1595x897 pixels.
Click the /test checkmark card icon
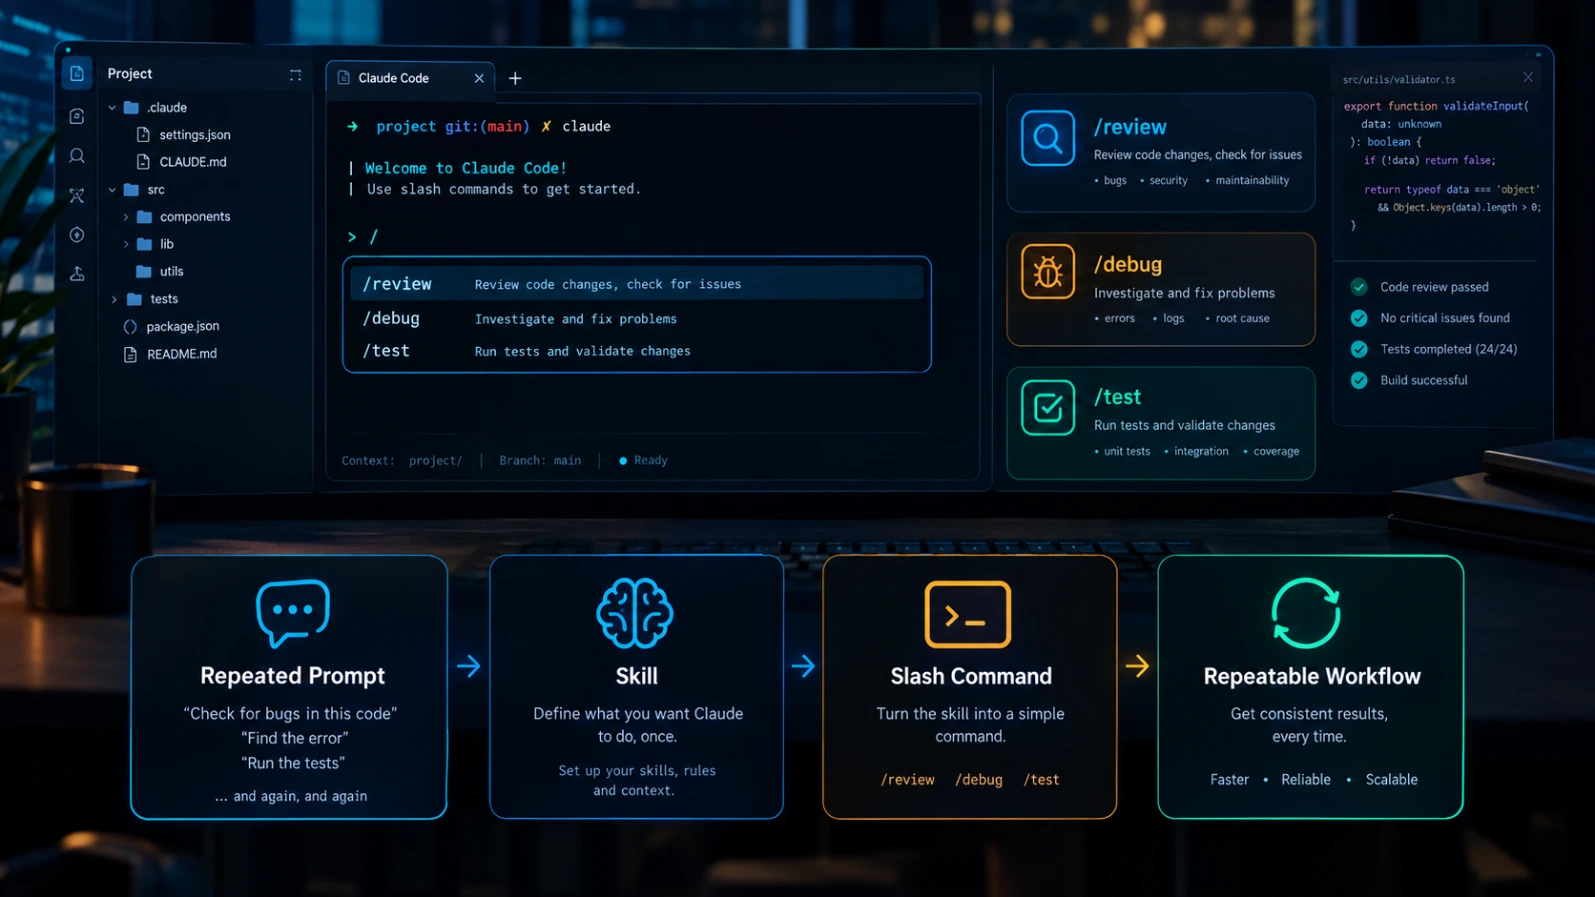pos(1048,407)
